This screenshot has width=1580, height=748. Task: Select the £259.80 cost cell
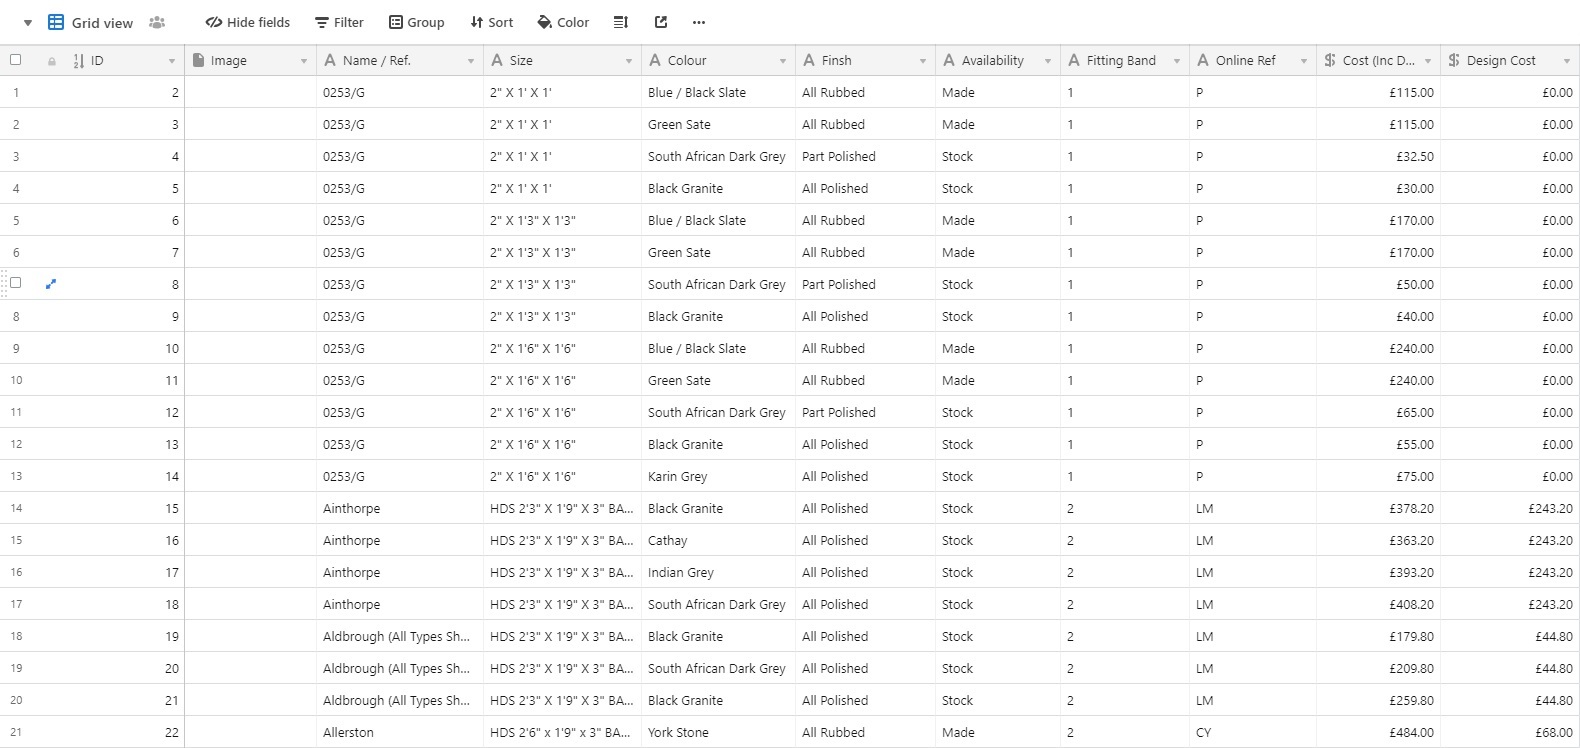point(1378,700)
